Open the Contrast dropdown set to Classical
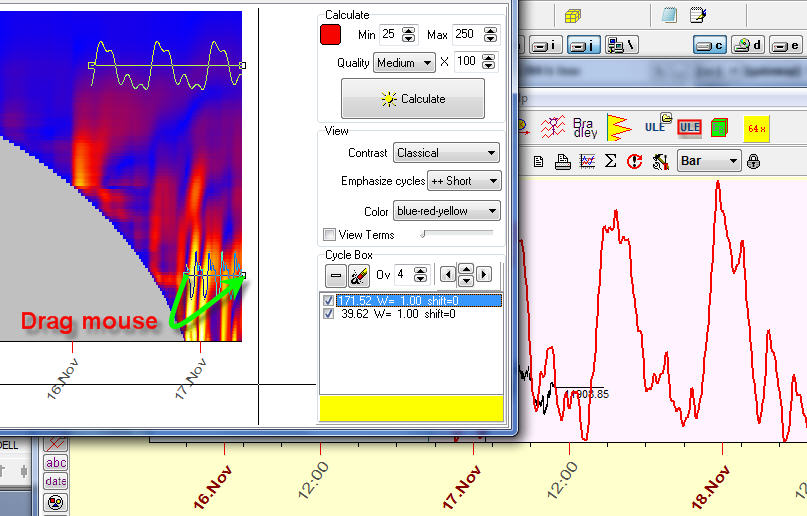The image size is (807, 516). pyautogui.click(x=446, y=153)
